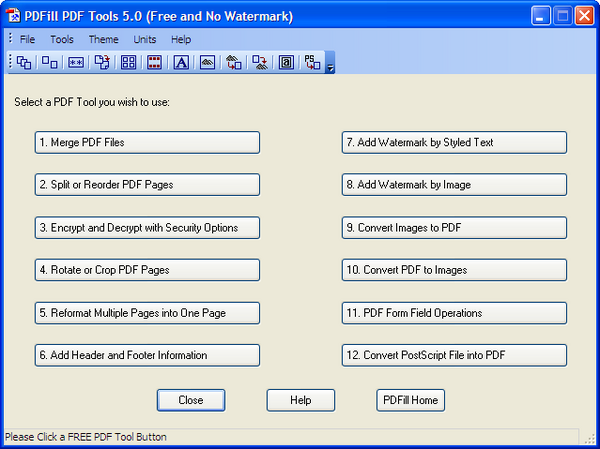Open the PDFill Home button

pos(410,400)
